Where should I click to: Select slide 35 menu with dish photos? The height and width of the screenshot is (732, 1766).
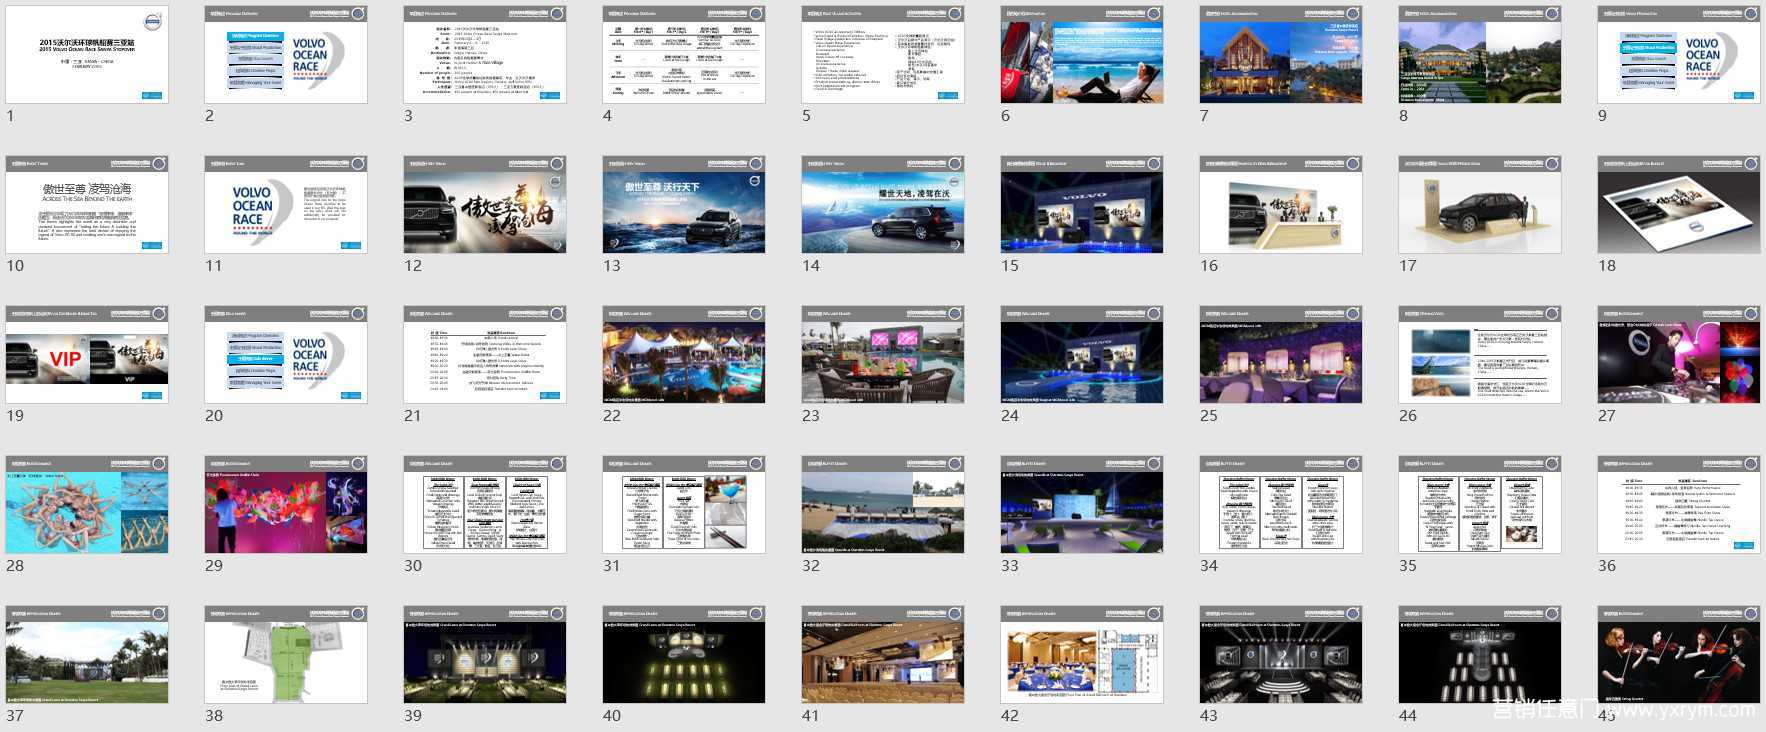click(x=1480, y=504)
